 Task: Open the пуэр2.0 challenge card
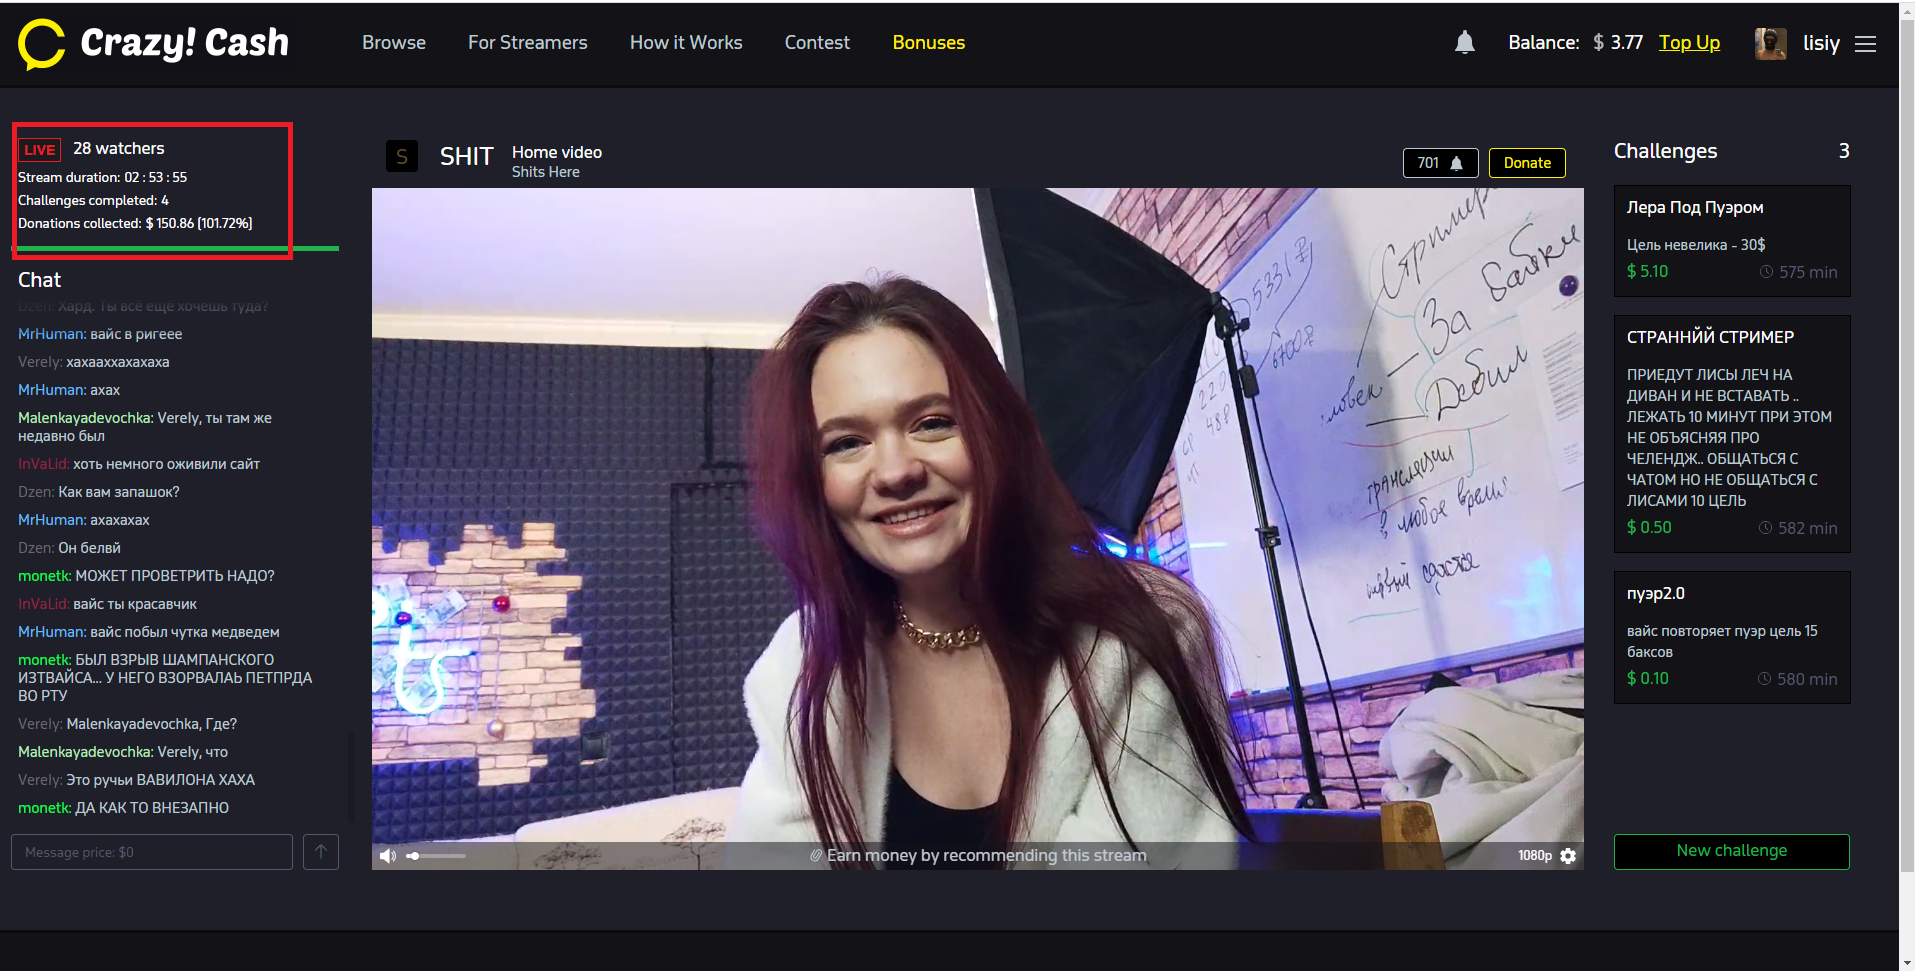1731,637
